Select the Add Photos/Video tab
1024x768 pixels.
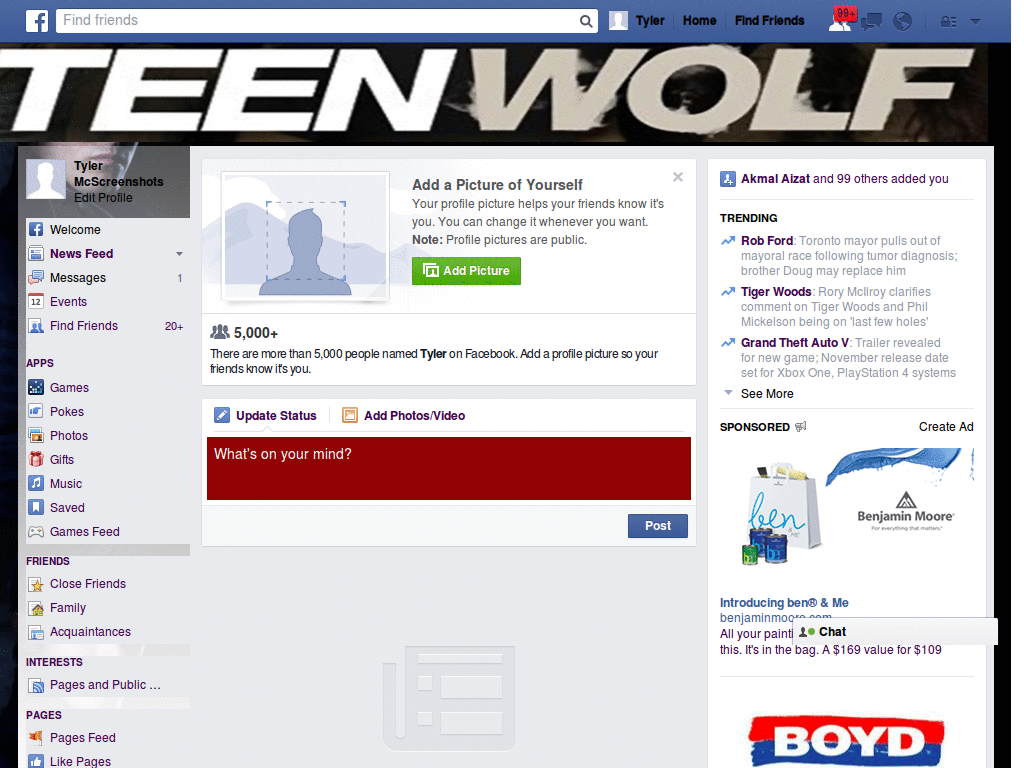(404, 415)
